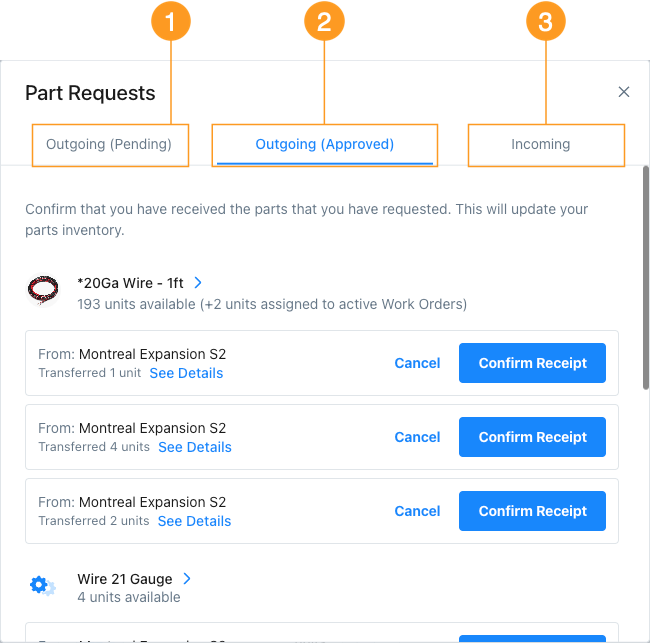Click the Wire 21 Gauge gear icon

(x=42, y=586)
